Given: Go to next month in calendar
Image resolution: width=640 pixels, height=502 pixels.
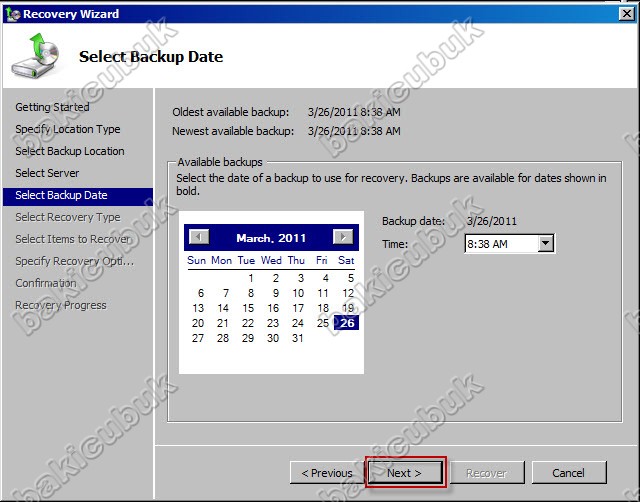Looking at the screenshot, I should [x=343, y=237].
